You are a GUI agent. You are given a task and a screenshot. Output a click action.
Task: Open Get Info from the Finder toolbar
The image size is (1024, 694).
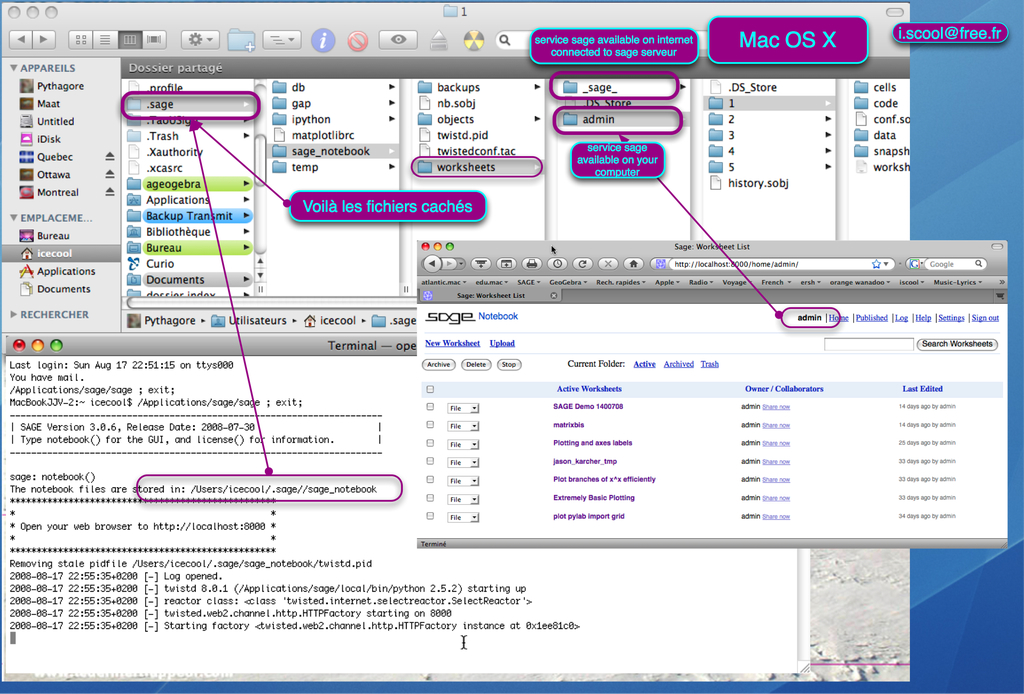coord(323,40)
